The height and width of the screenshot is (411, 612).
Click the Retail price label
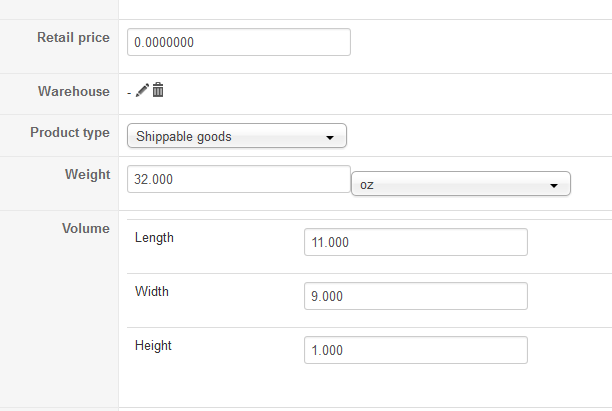click(73, 38)
